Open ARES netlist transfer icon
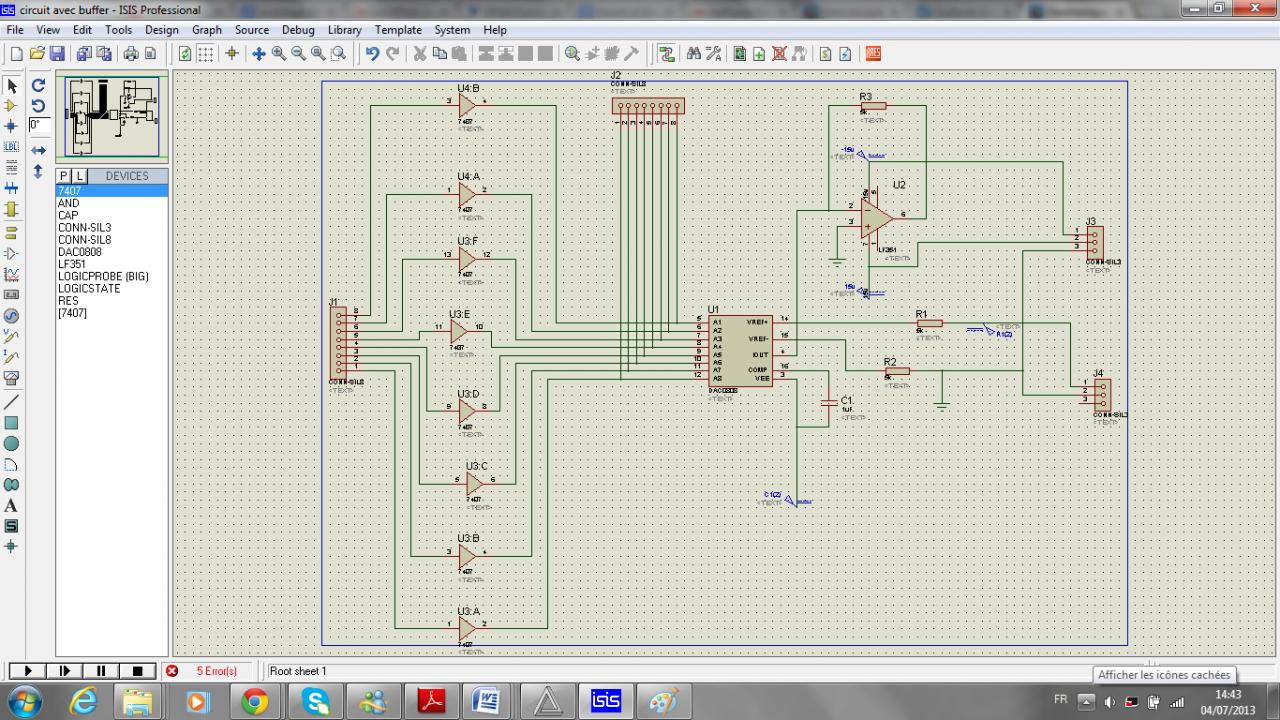Image resolution: width=1280 pixels, height=720 pixels. 873,54
